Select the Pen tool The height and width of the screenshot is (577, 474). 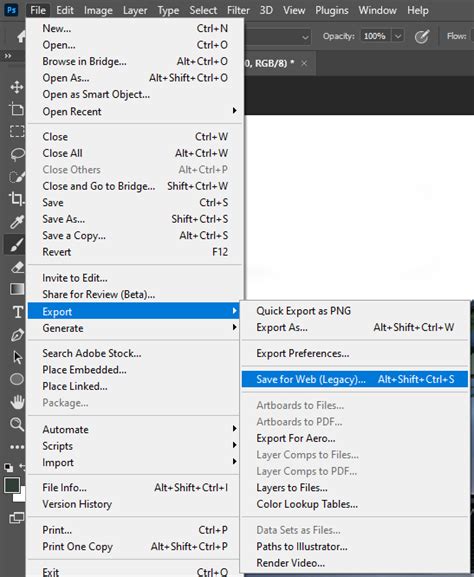17,335
